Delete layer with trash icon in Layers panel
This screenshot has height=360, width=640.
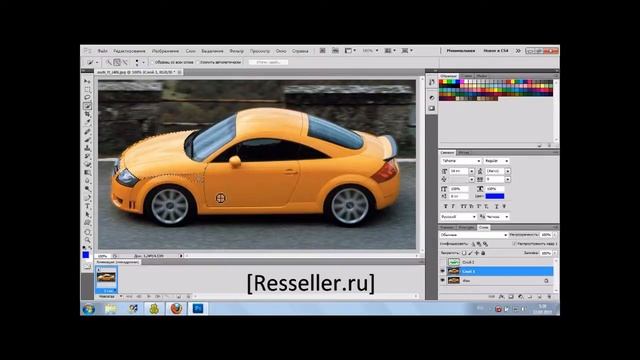point(549,297)
